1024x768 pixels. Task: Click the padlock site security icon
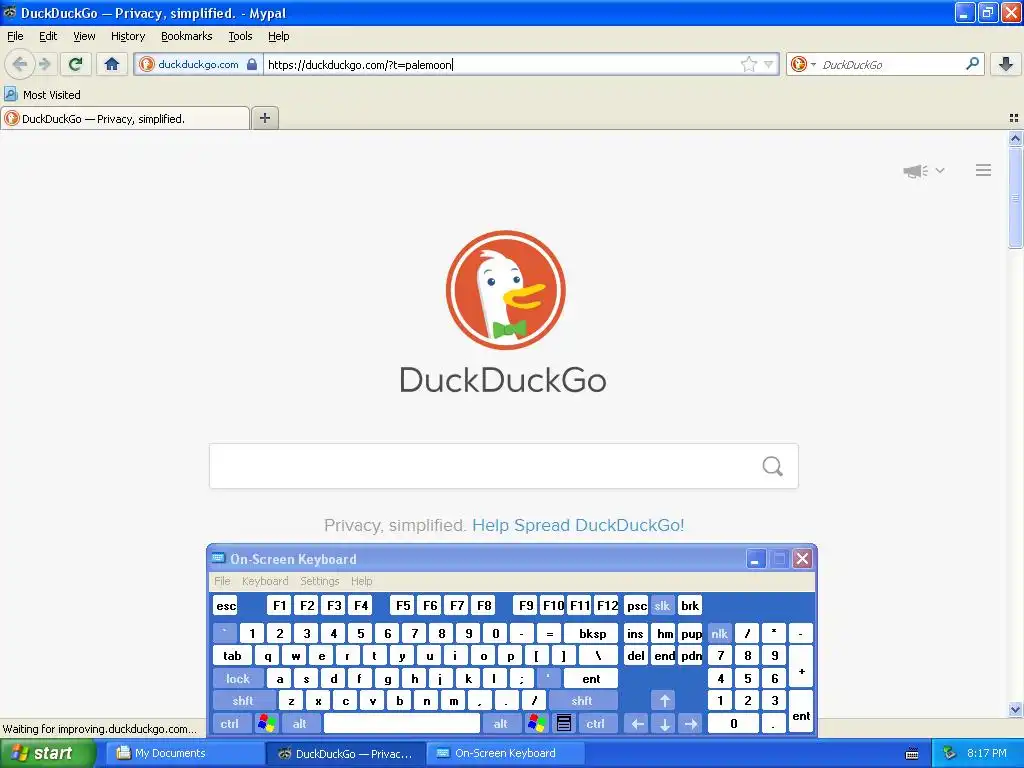[x=252, y=64]
